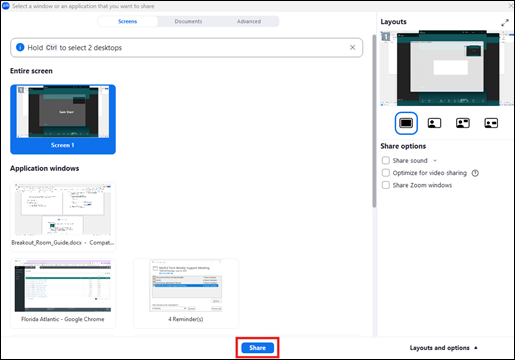Click the Application windows heading
Image resolution: width=515 pixels, height=360 pixels.
(x=45, y=168)
